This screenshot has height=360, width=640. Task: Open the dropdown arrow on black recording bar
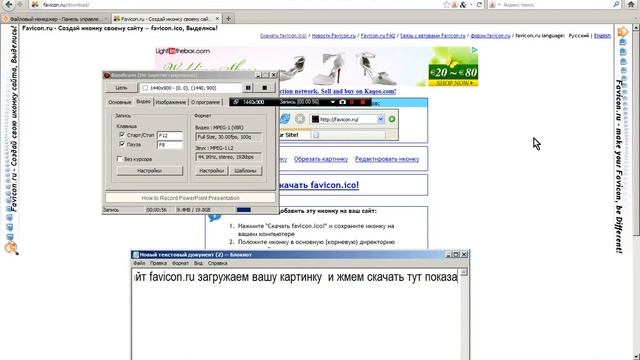[x=333, y=102]
